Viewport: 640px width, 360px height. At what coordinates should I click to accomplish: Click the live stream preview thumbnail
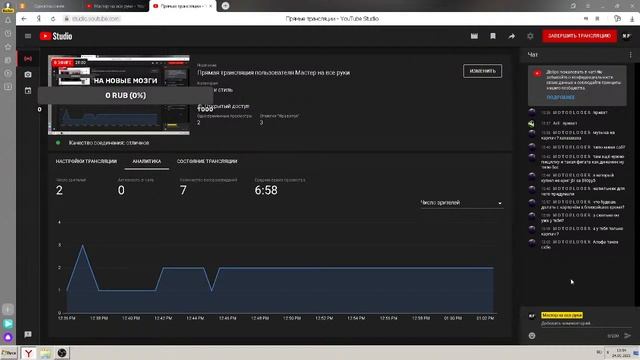tap(119, 95)
